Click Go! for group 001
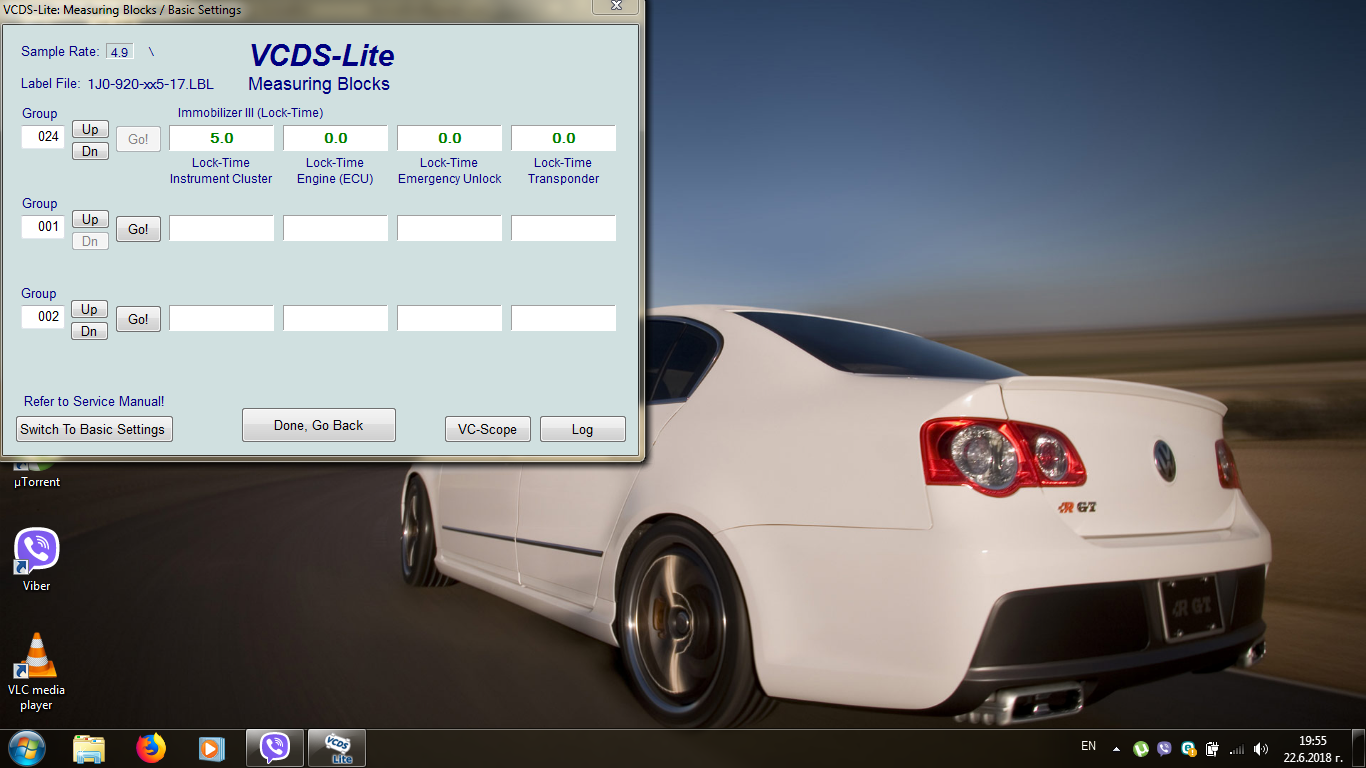Screen dimensions: 1366x768 click(138, 229)
